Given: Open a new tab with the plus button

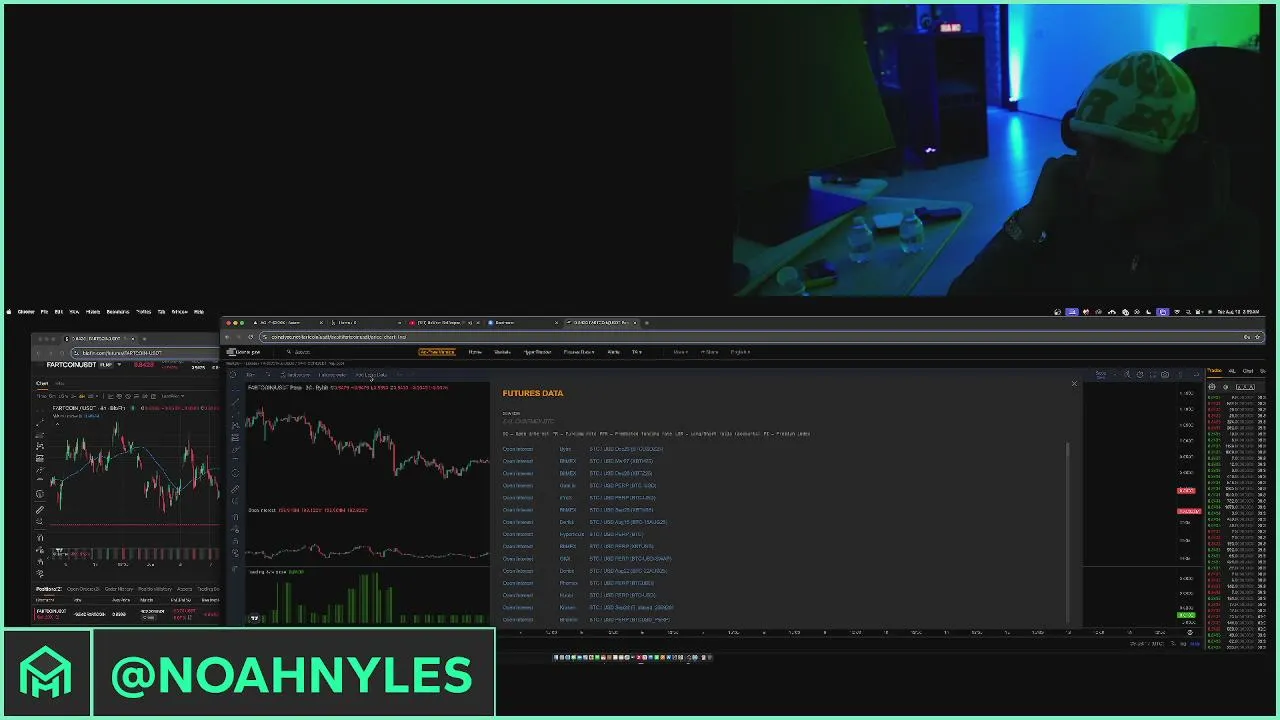Looking at the screenshot, I should pyautogui.click(x=647, y=323).
